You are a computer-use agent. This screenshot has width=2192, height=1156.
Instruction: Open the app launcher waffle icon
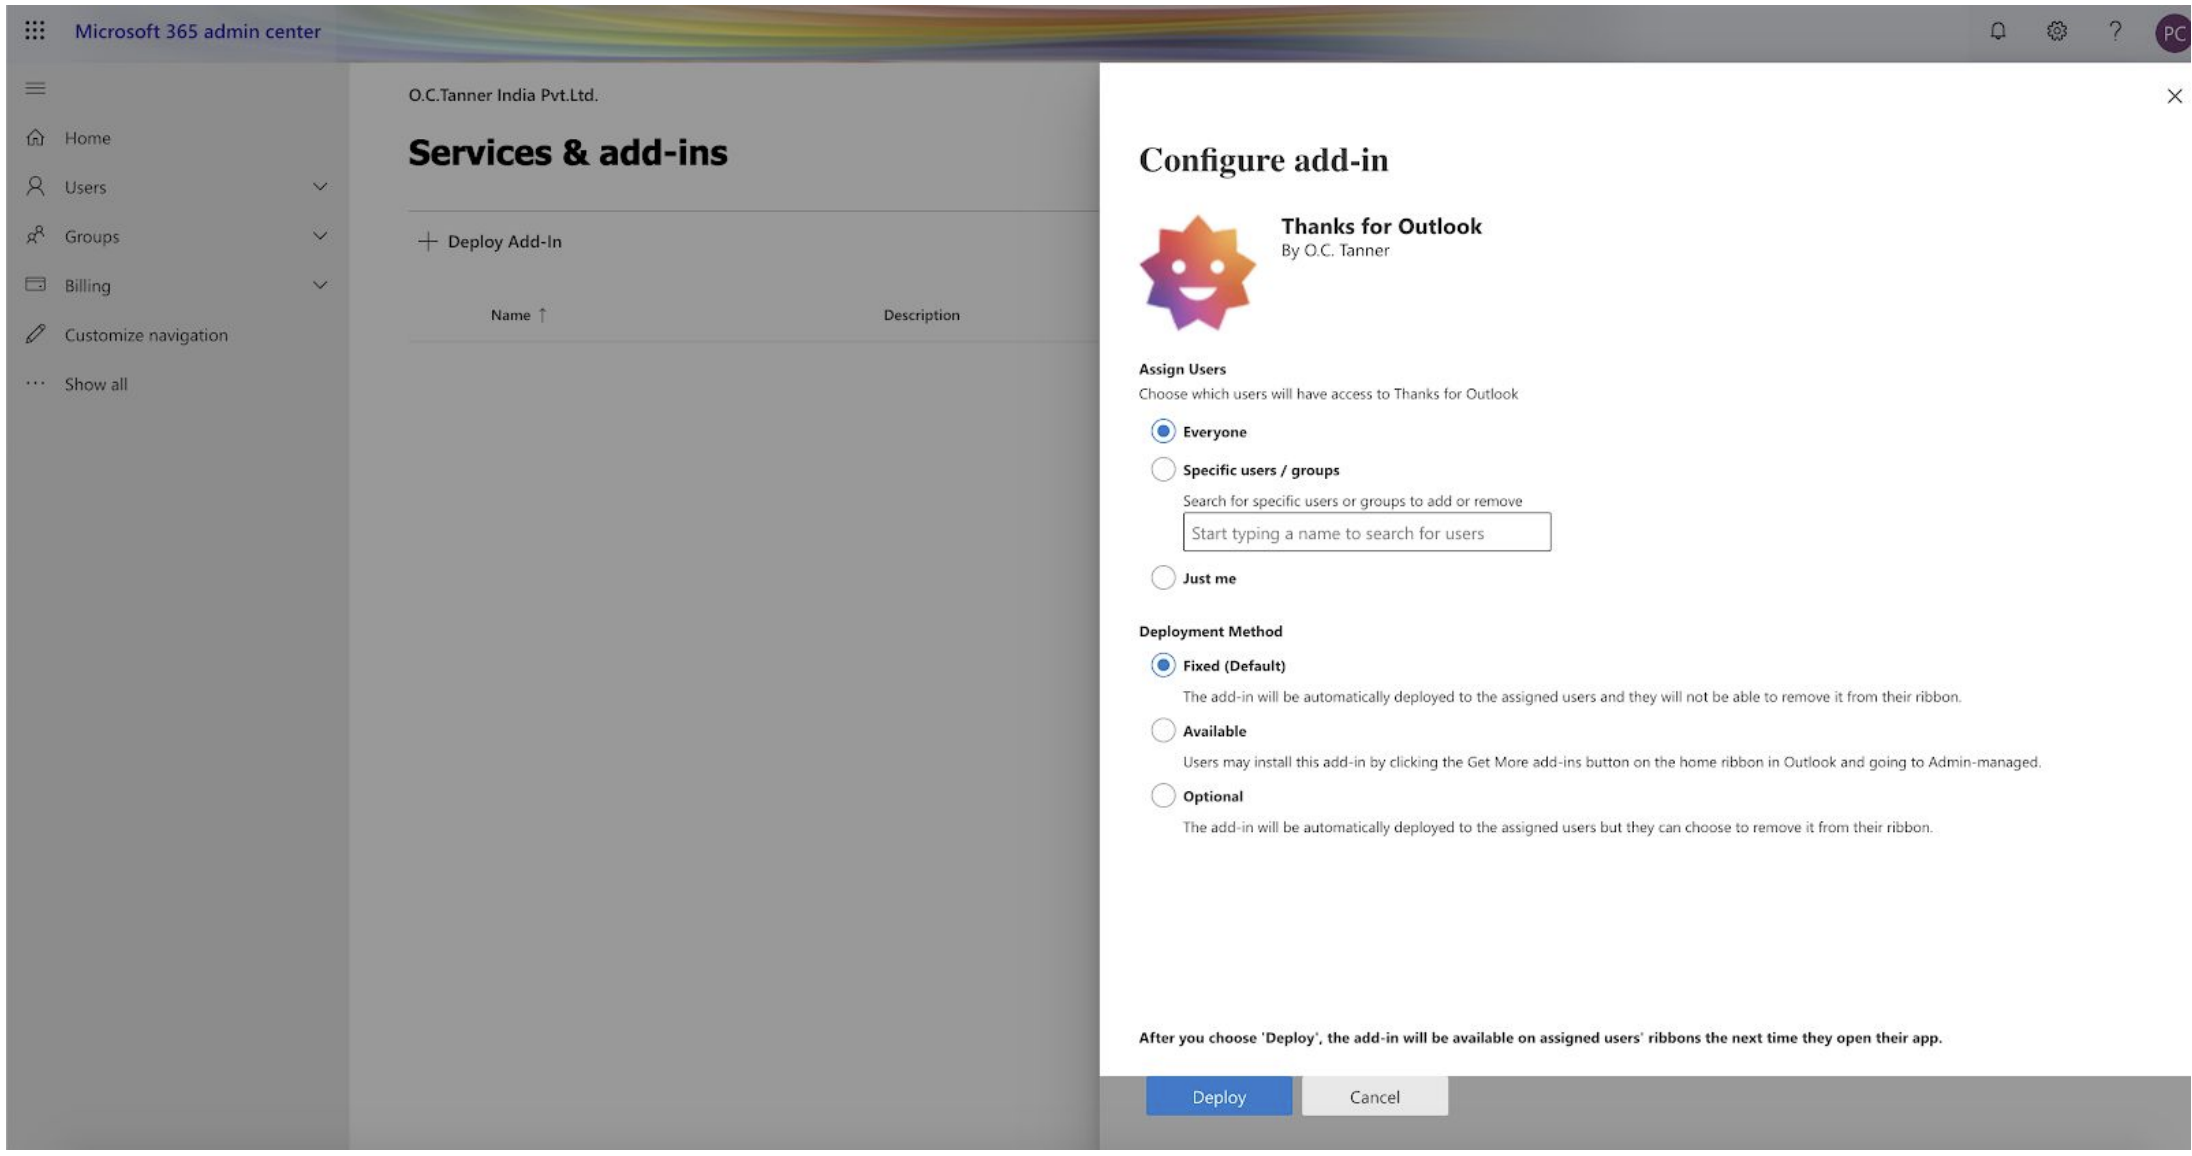(x=35, y=31)
